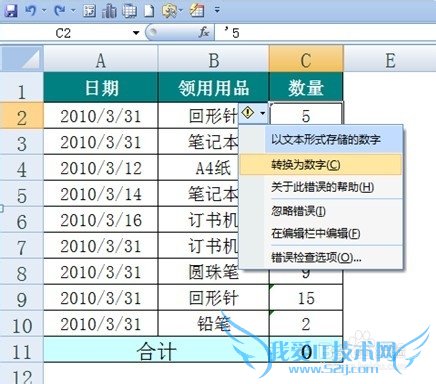The width and height of the screenshot is (436, 384).
Task: Select row 1 header
Action: (x=22, y=87)
